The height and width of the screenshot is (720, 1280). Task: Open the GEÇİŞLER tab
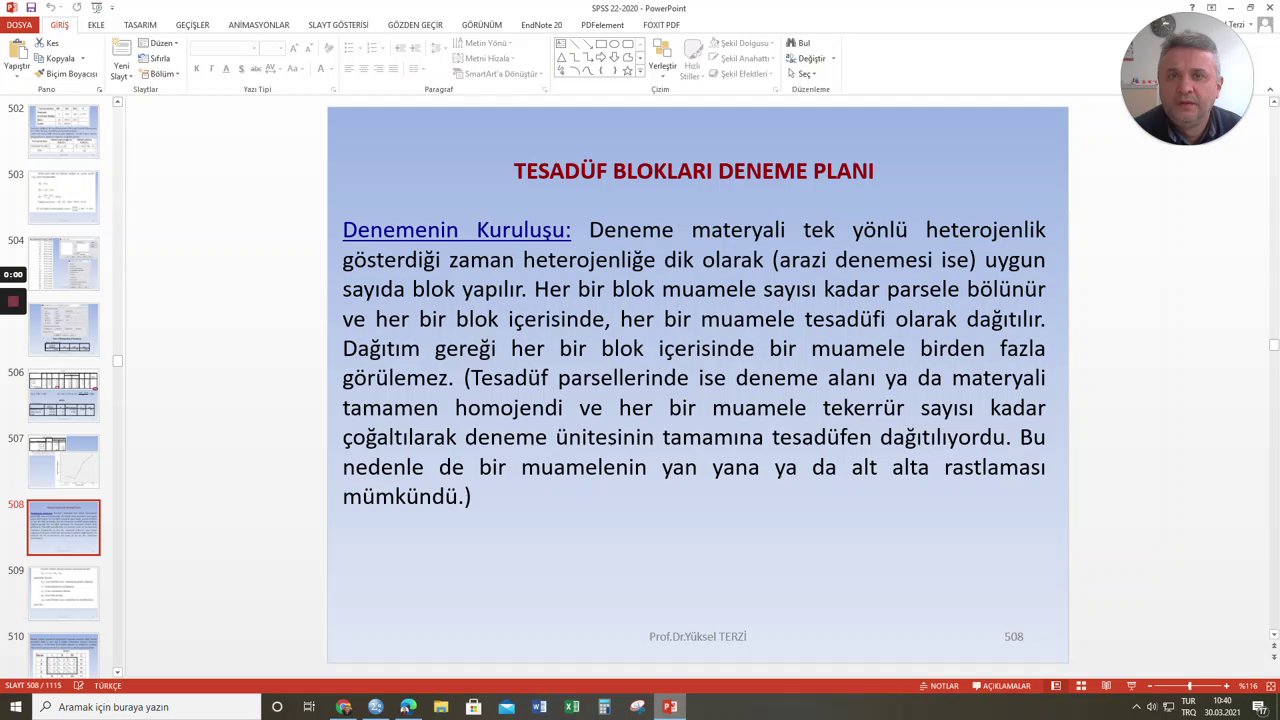(192, 25)
